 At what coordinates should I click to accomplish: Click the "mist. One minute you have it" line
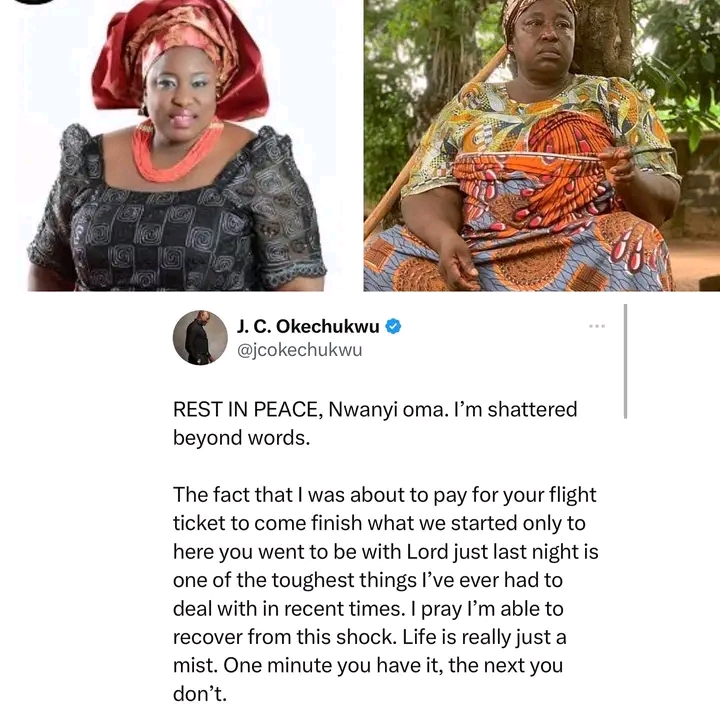point(368,666)
